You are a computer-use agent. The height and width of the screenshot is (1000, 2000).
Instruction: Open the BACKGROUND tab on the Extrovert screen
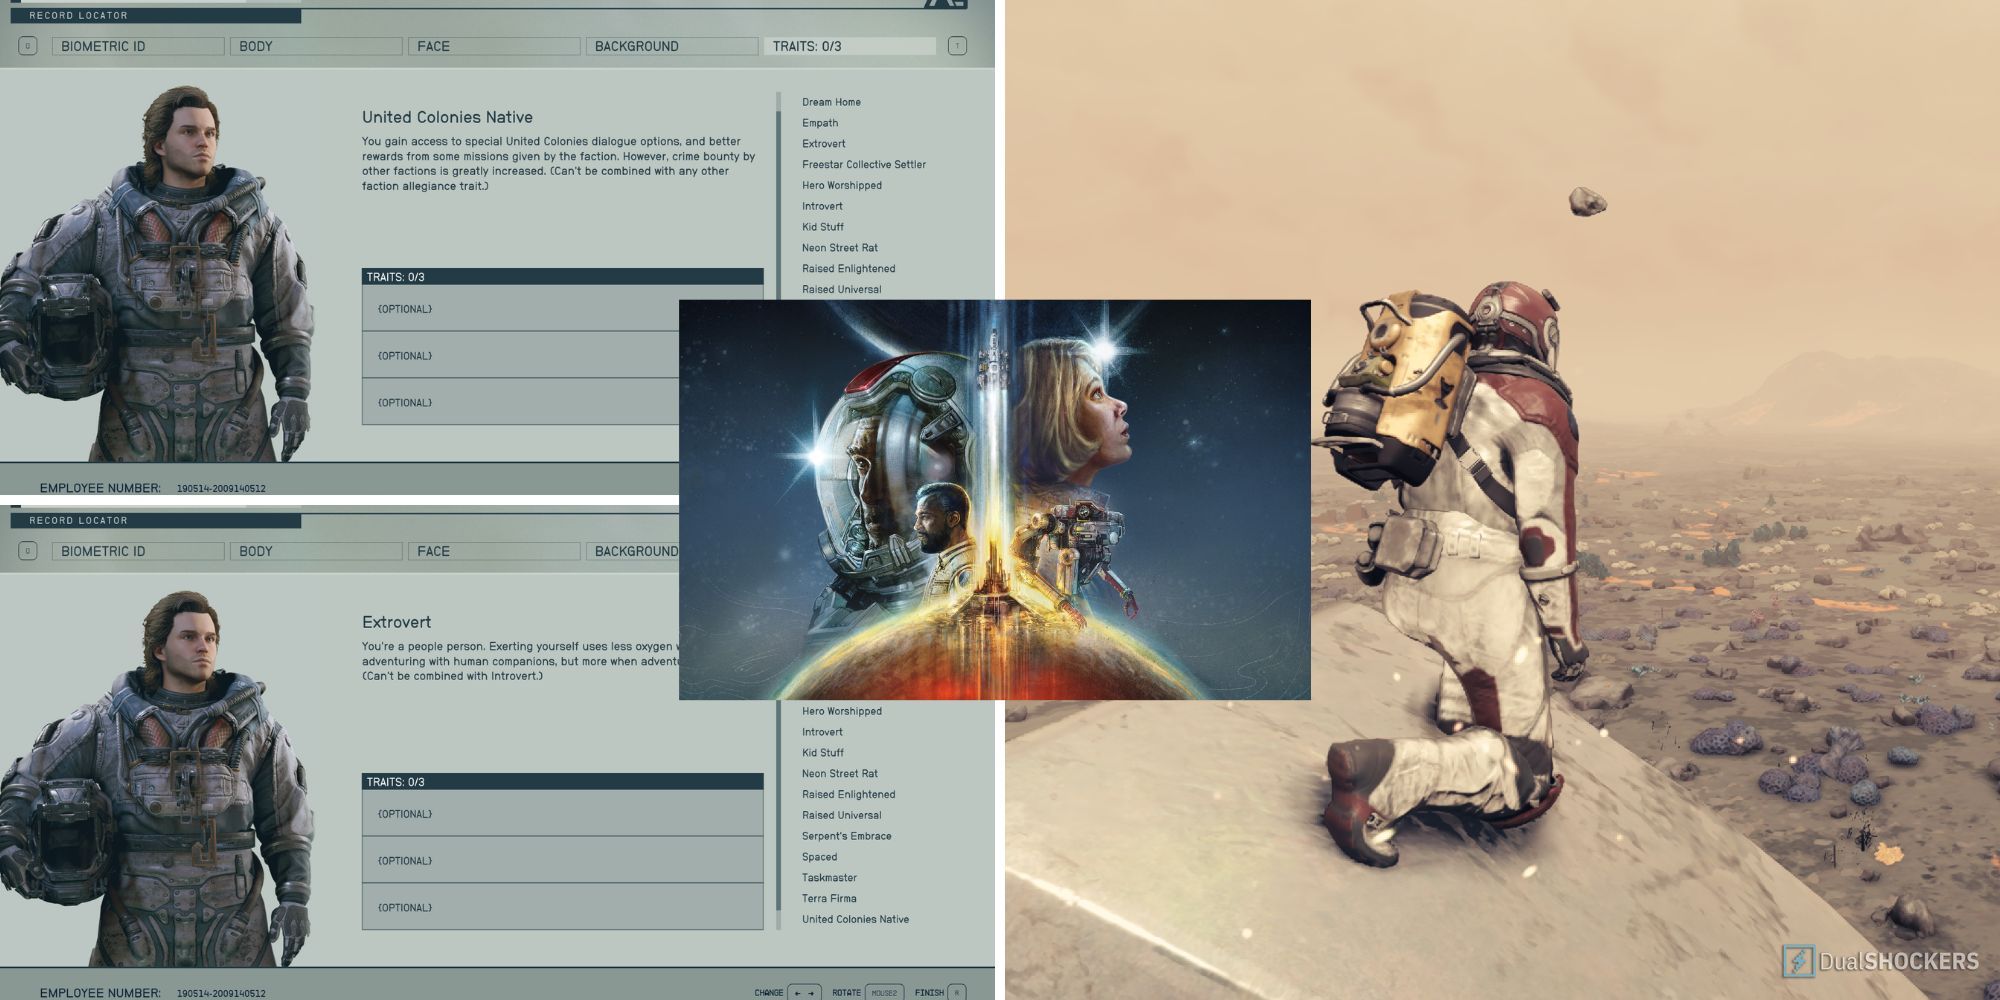[x=633, y=551]
